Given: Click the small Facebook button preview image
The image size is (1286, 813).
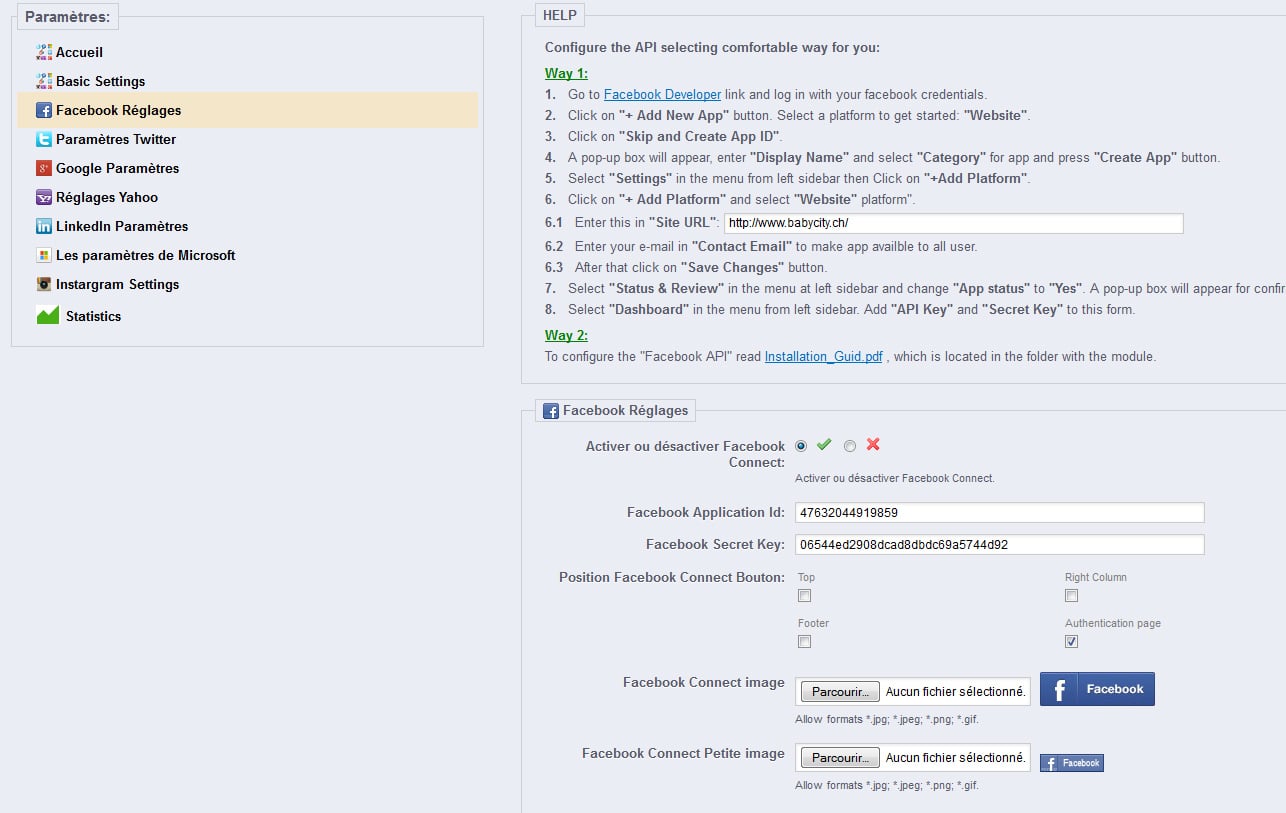Looking at the screenshot, I should (1072, 763).
